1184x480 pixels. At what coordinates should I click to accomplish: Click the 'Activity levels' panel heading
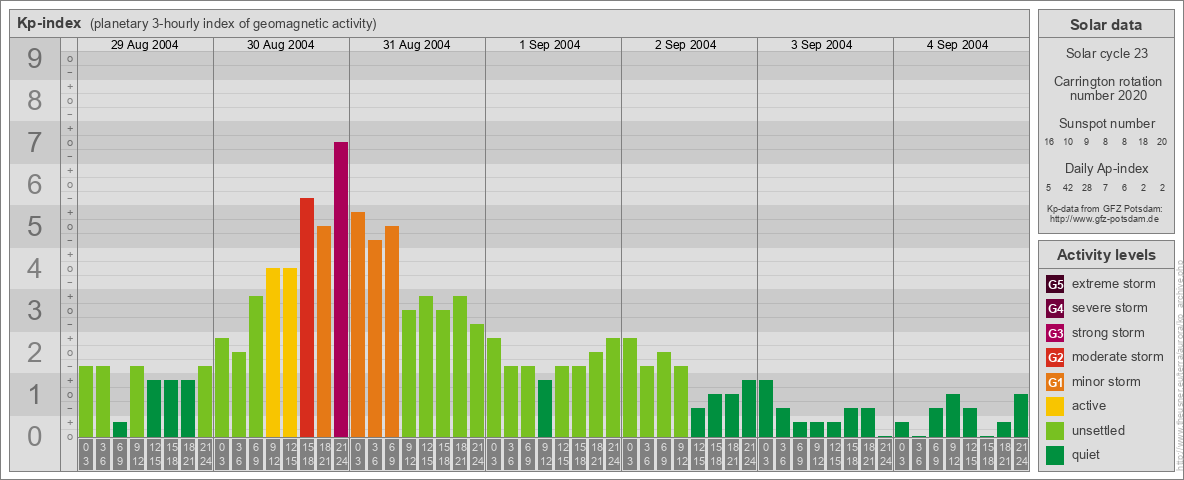[x=1106, y=255]
